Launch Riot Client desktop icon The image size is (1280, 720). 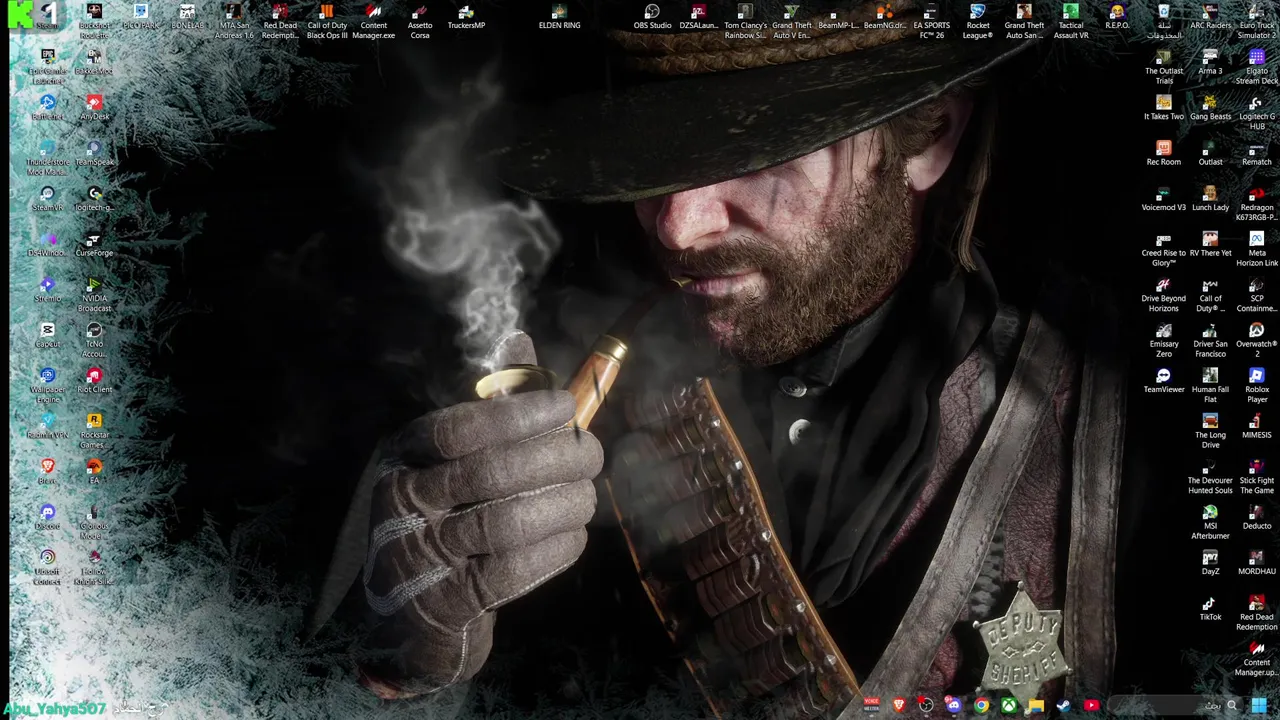click(94, 381)
